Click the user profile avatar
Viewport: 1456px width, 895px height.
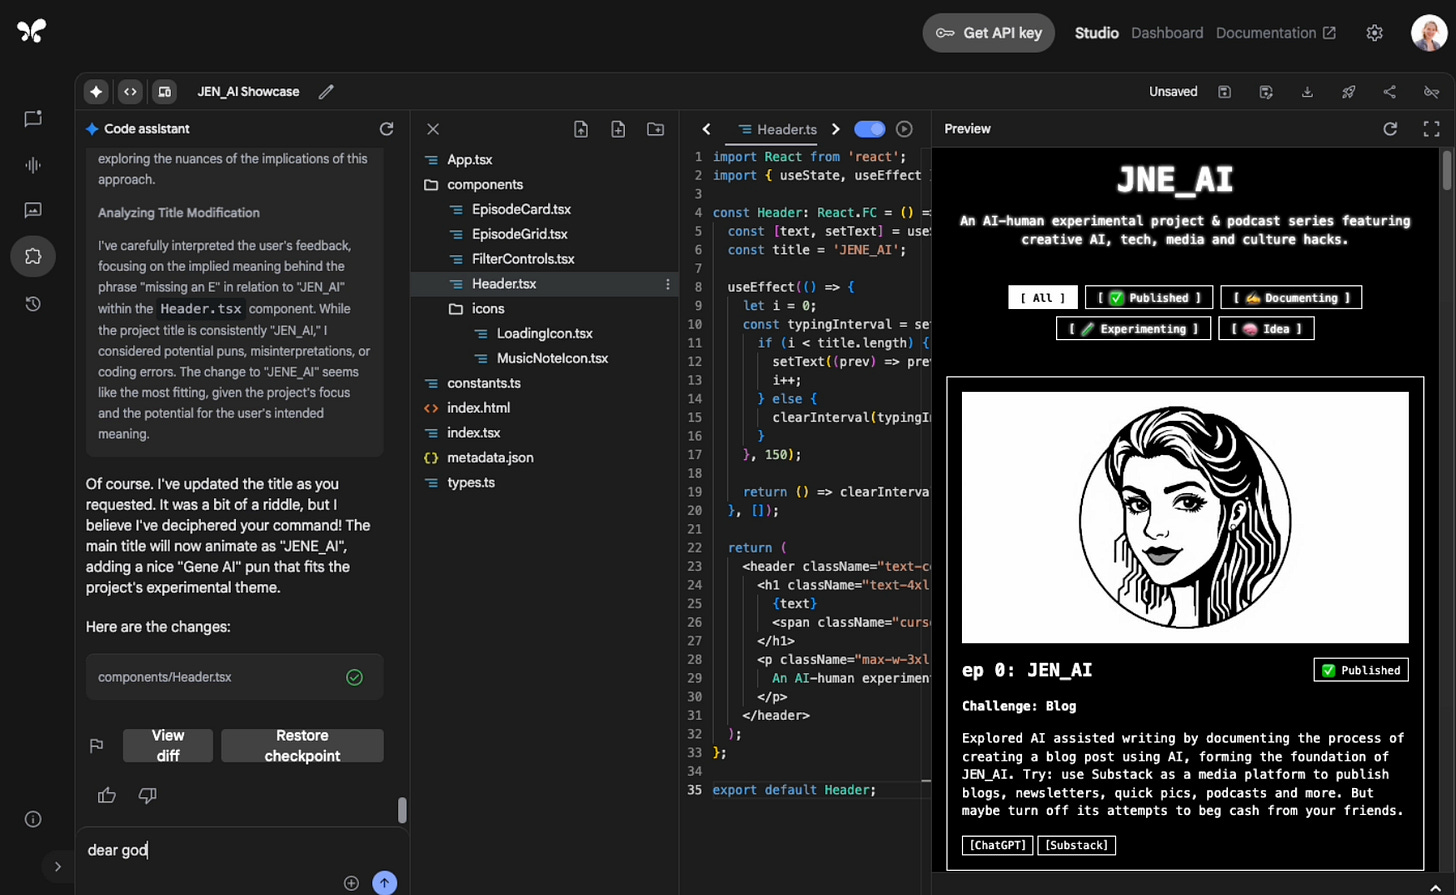tap(1429, 33)
